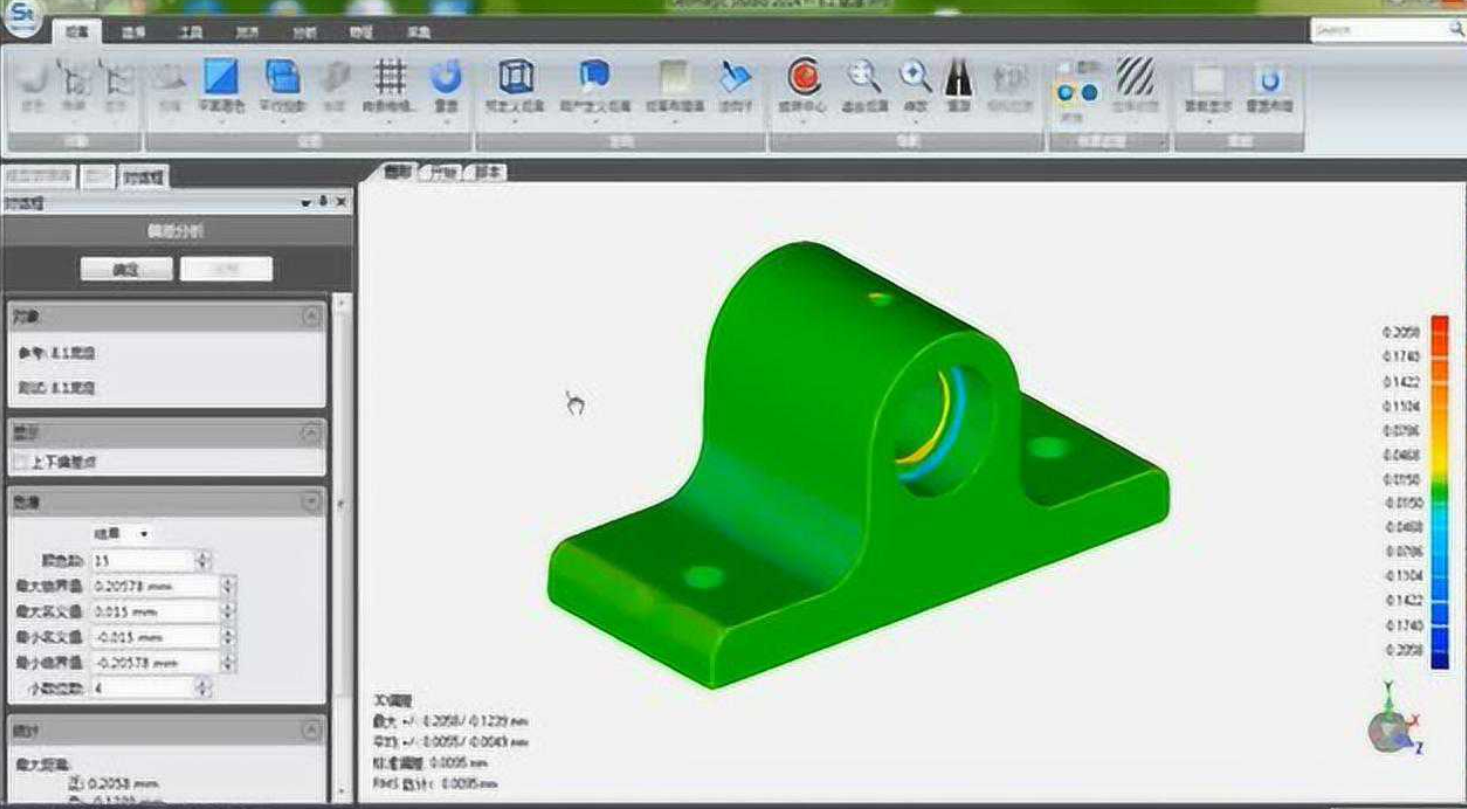
Task: Open the 工具 ribbon tab
Action: (190, 32)
